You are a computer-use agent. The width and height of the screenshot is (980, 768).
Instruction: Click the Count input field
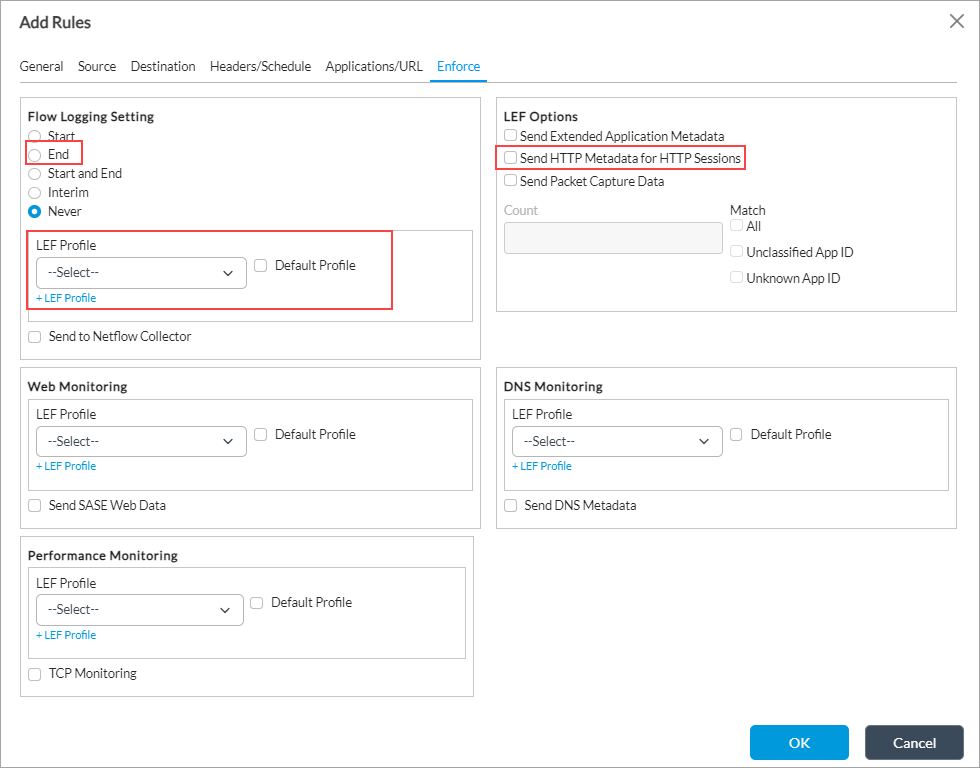coord(613,238)
